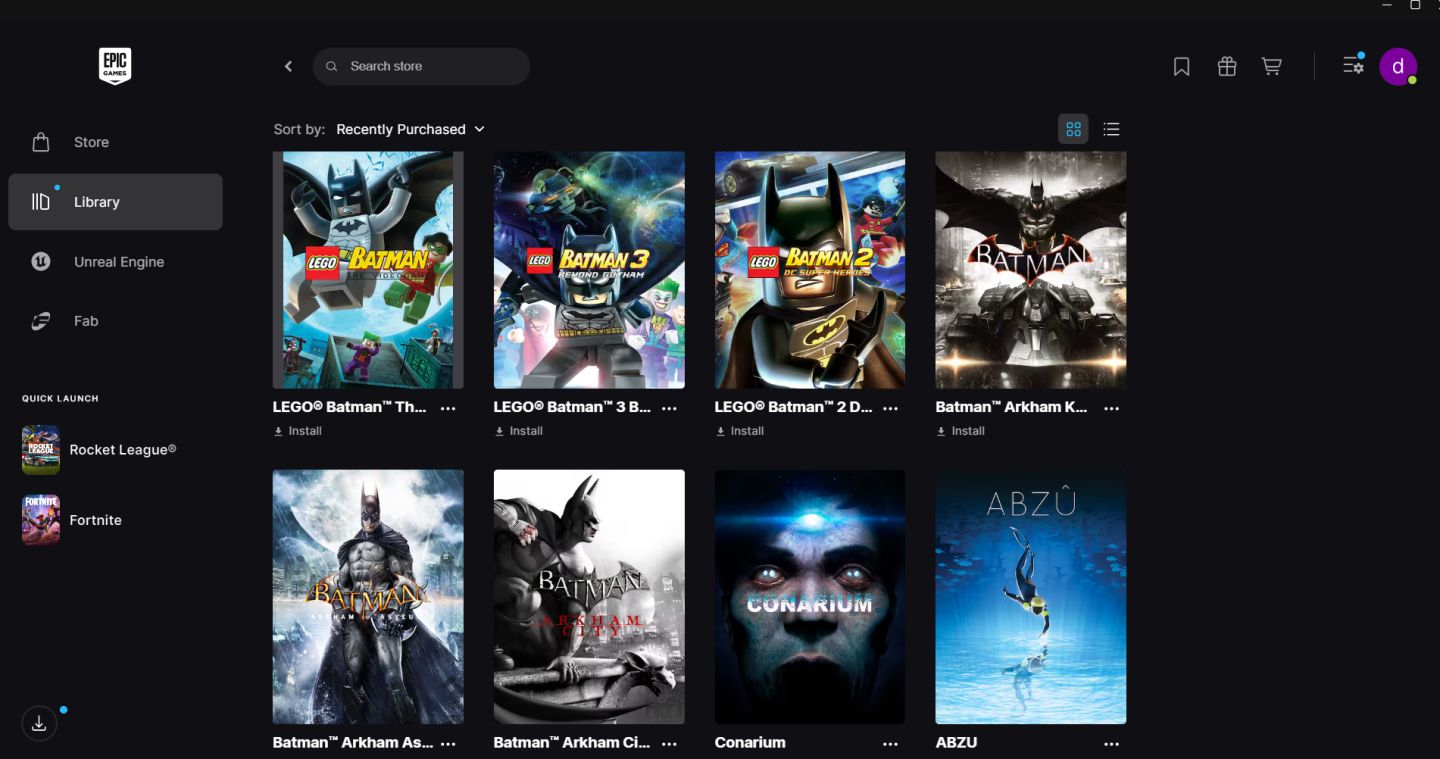The image size is (1440, 759).
Task: Install LEGO Batman 3 Beyond Gotham
Action: click(x=519, y=431)
